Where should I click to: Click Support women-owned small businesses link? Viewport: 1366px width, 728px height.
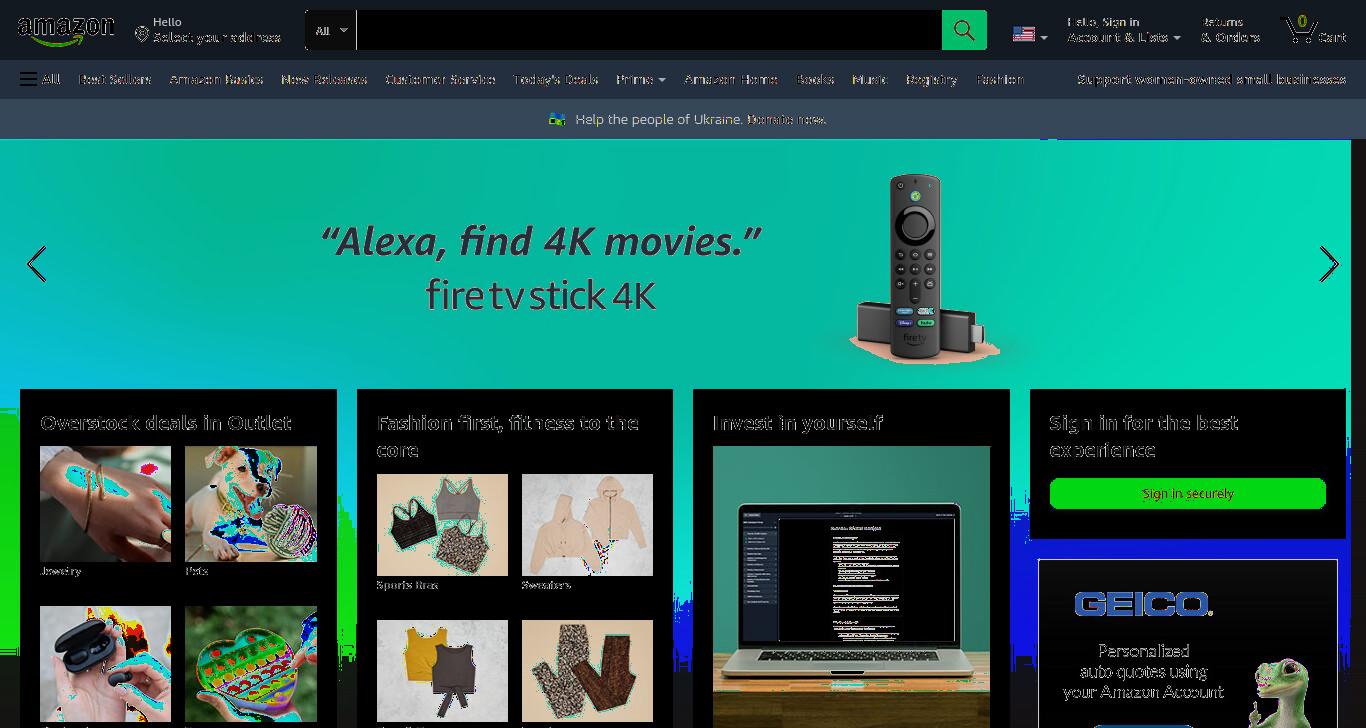1211,79
